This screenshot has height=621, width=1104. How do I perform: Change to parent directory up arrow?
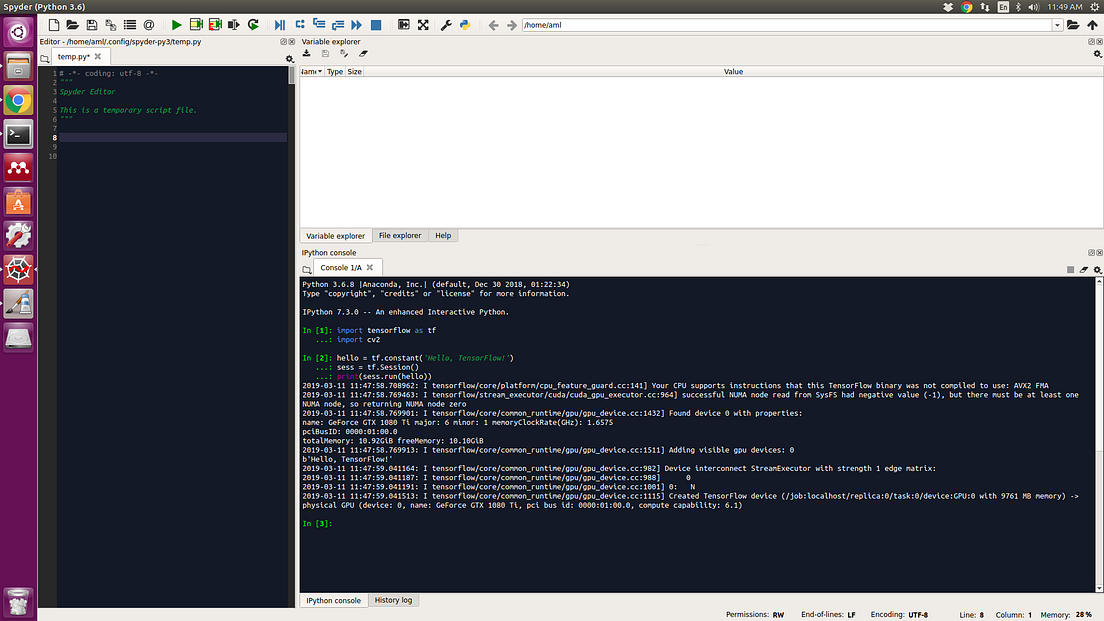(x=1092, y=25)
